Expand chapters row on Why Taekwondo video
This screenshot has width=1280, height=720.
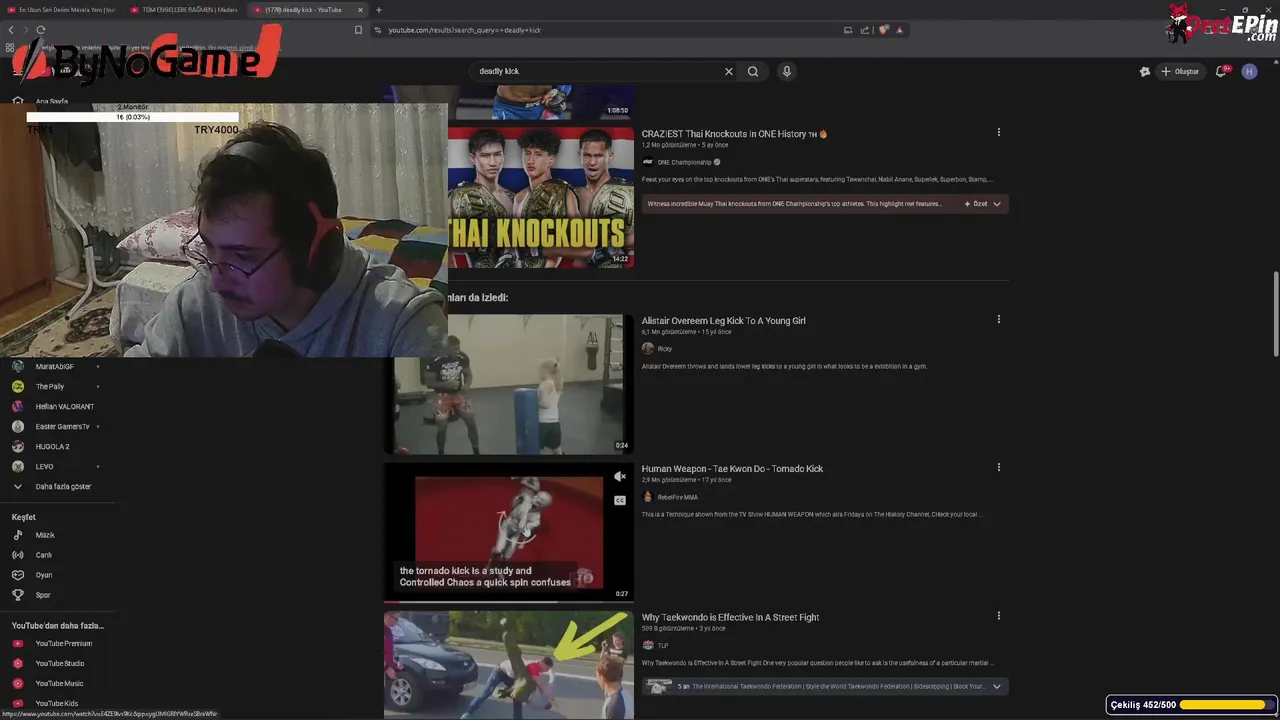pos(997,686)
